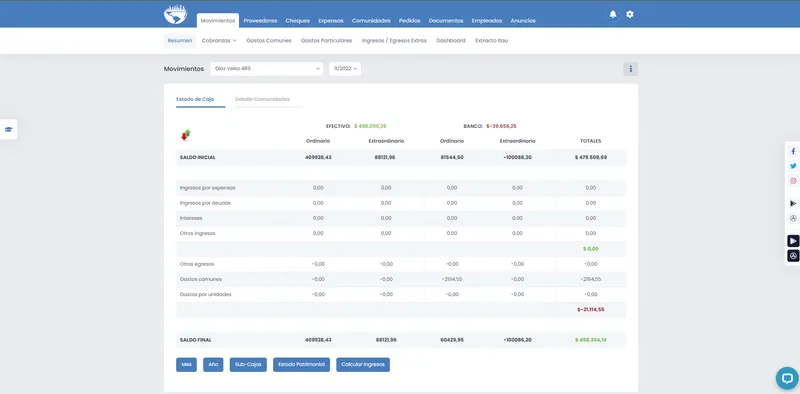Click the Ingresos por deudas row label
800x394 pixels.
(205, 203)
